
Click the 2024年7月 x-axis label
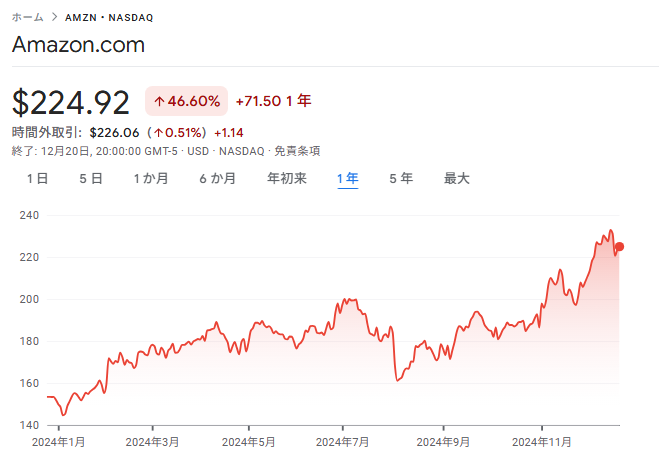(x=343, y=440)
